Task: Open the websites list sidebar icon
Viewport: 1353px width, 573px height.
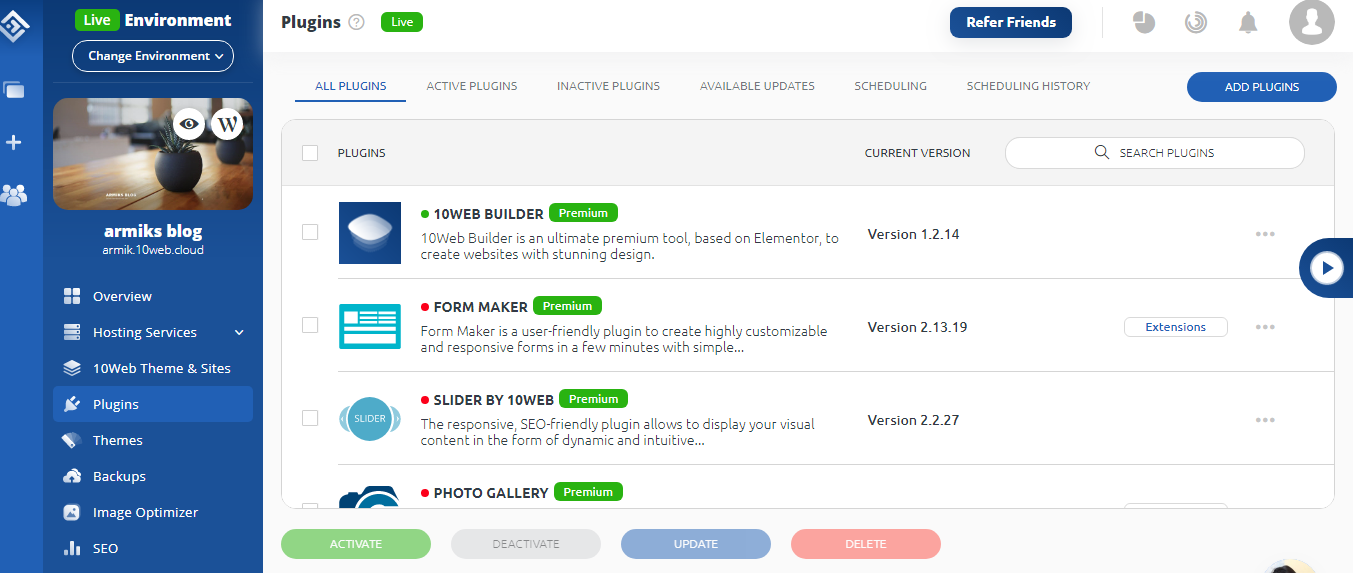Action: pos(14,90)
